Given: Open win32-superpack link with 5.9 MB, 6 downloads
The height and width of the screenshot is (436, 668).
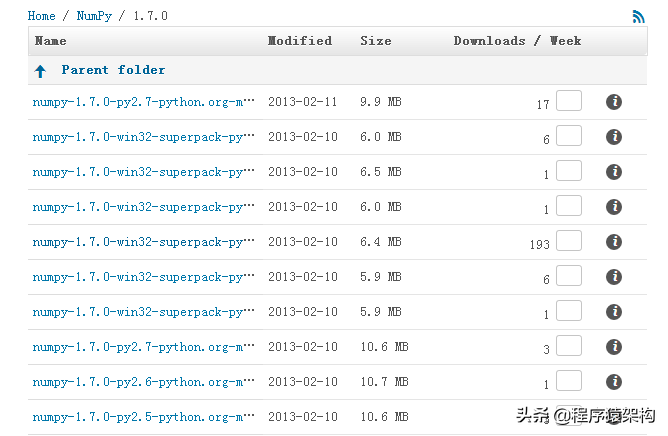Looking at the screenshot, I should 144,277.
